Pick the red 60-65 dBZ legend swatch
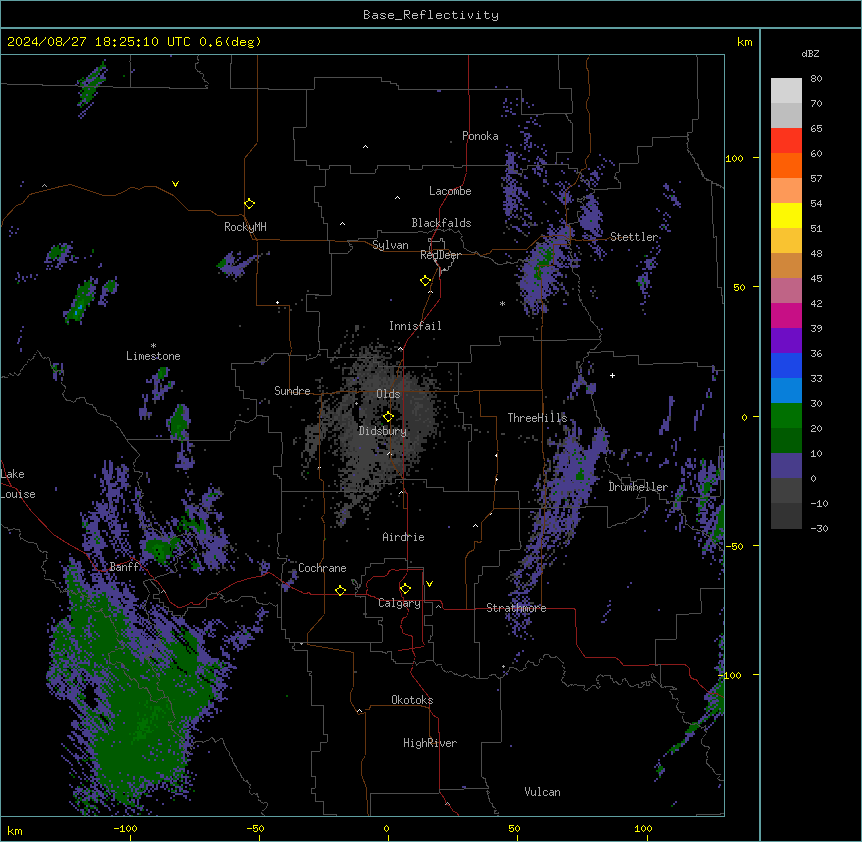 (x=786, y=141)
